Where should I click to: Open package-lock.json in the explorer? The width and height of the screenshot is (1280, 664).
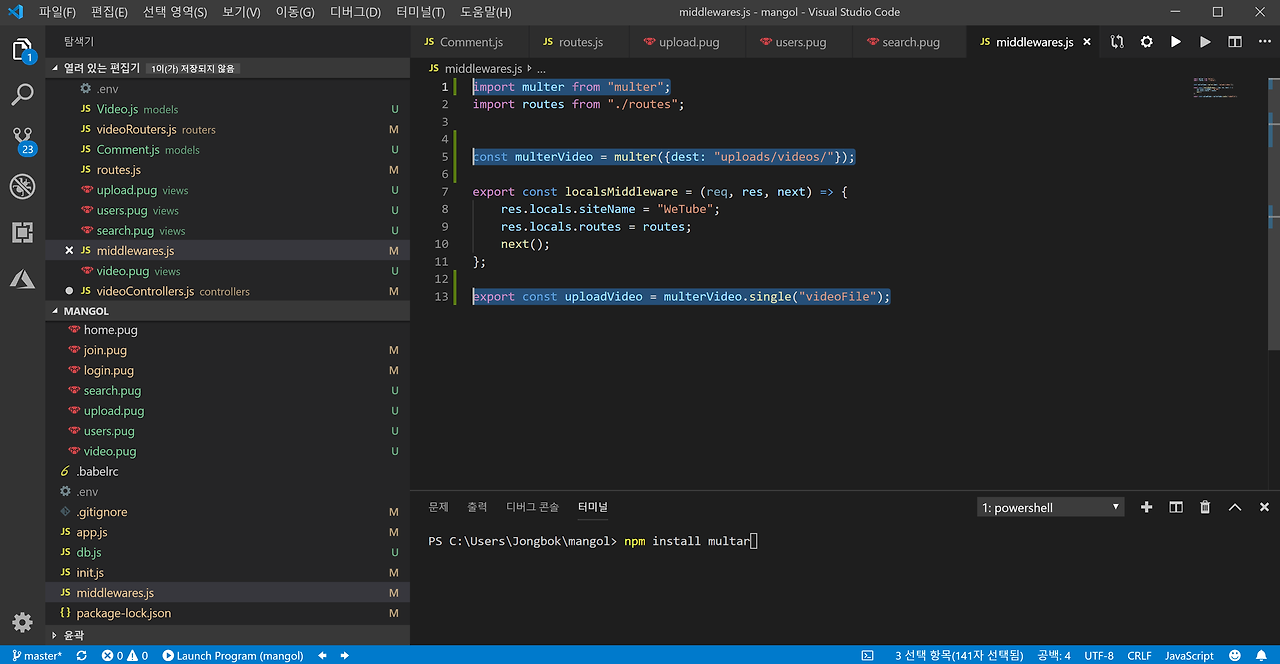tap(123, 613)
